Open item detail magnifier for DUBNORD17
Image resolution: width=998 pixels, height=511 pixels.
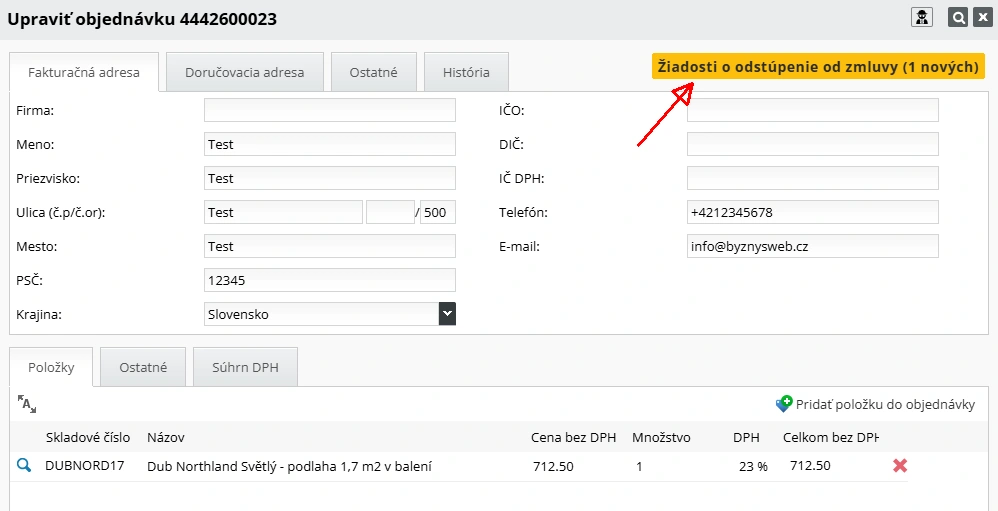24,466
